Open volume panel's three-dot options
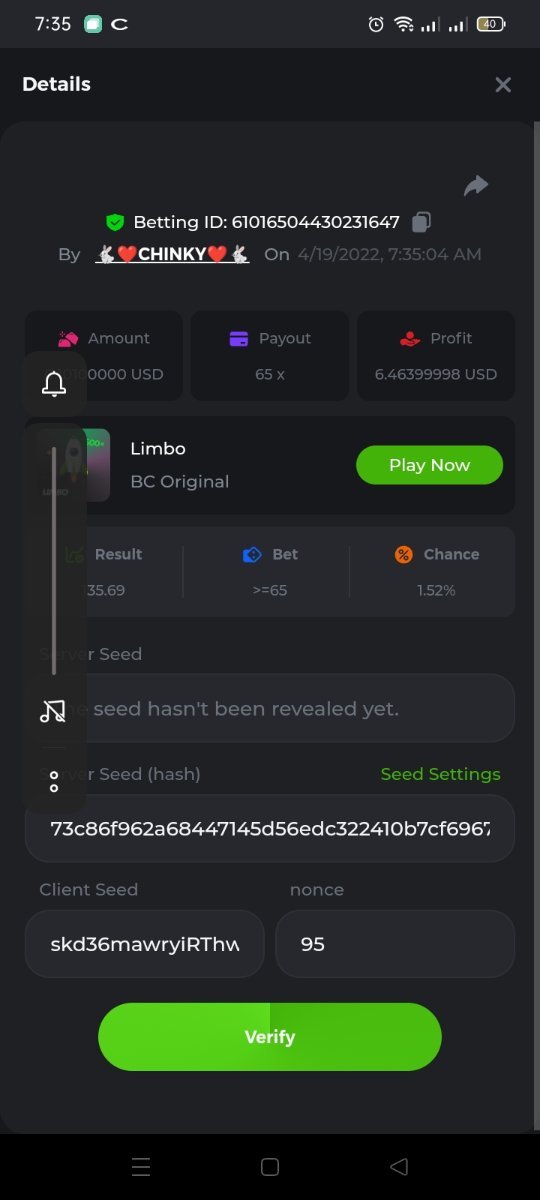540x1200 pixels. pos(54,781)
